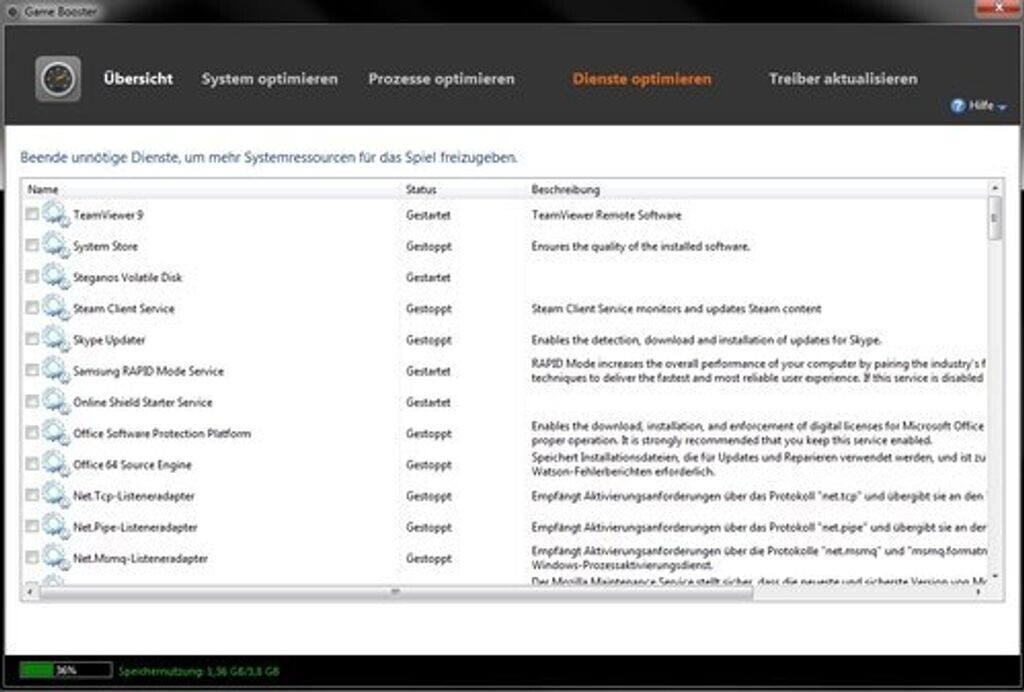This screenshot has height=692, width=1024.
Task: Check the System Store service checkbox
Action: point(33,246)
